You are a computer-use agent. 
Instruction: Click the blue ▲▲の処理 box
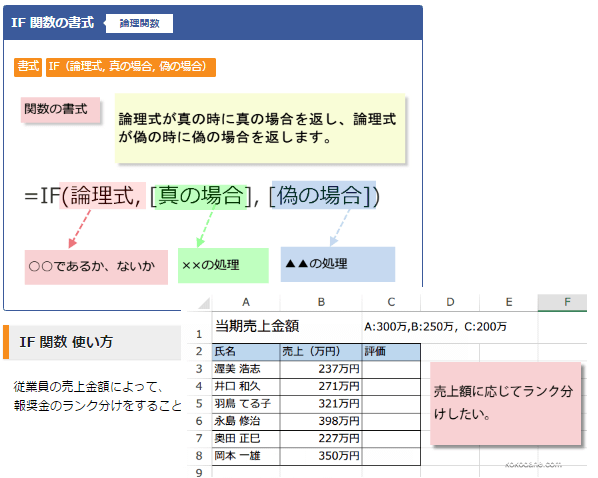pos(338,264)
